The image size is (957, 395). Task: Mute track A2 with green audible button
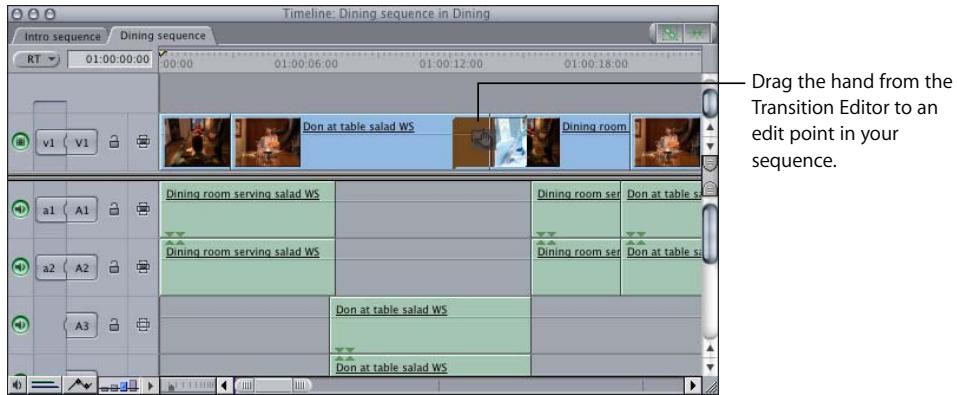click(20, 267)
